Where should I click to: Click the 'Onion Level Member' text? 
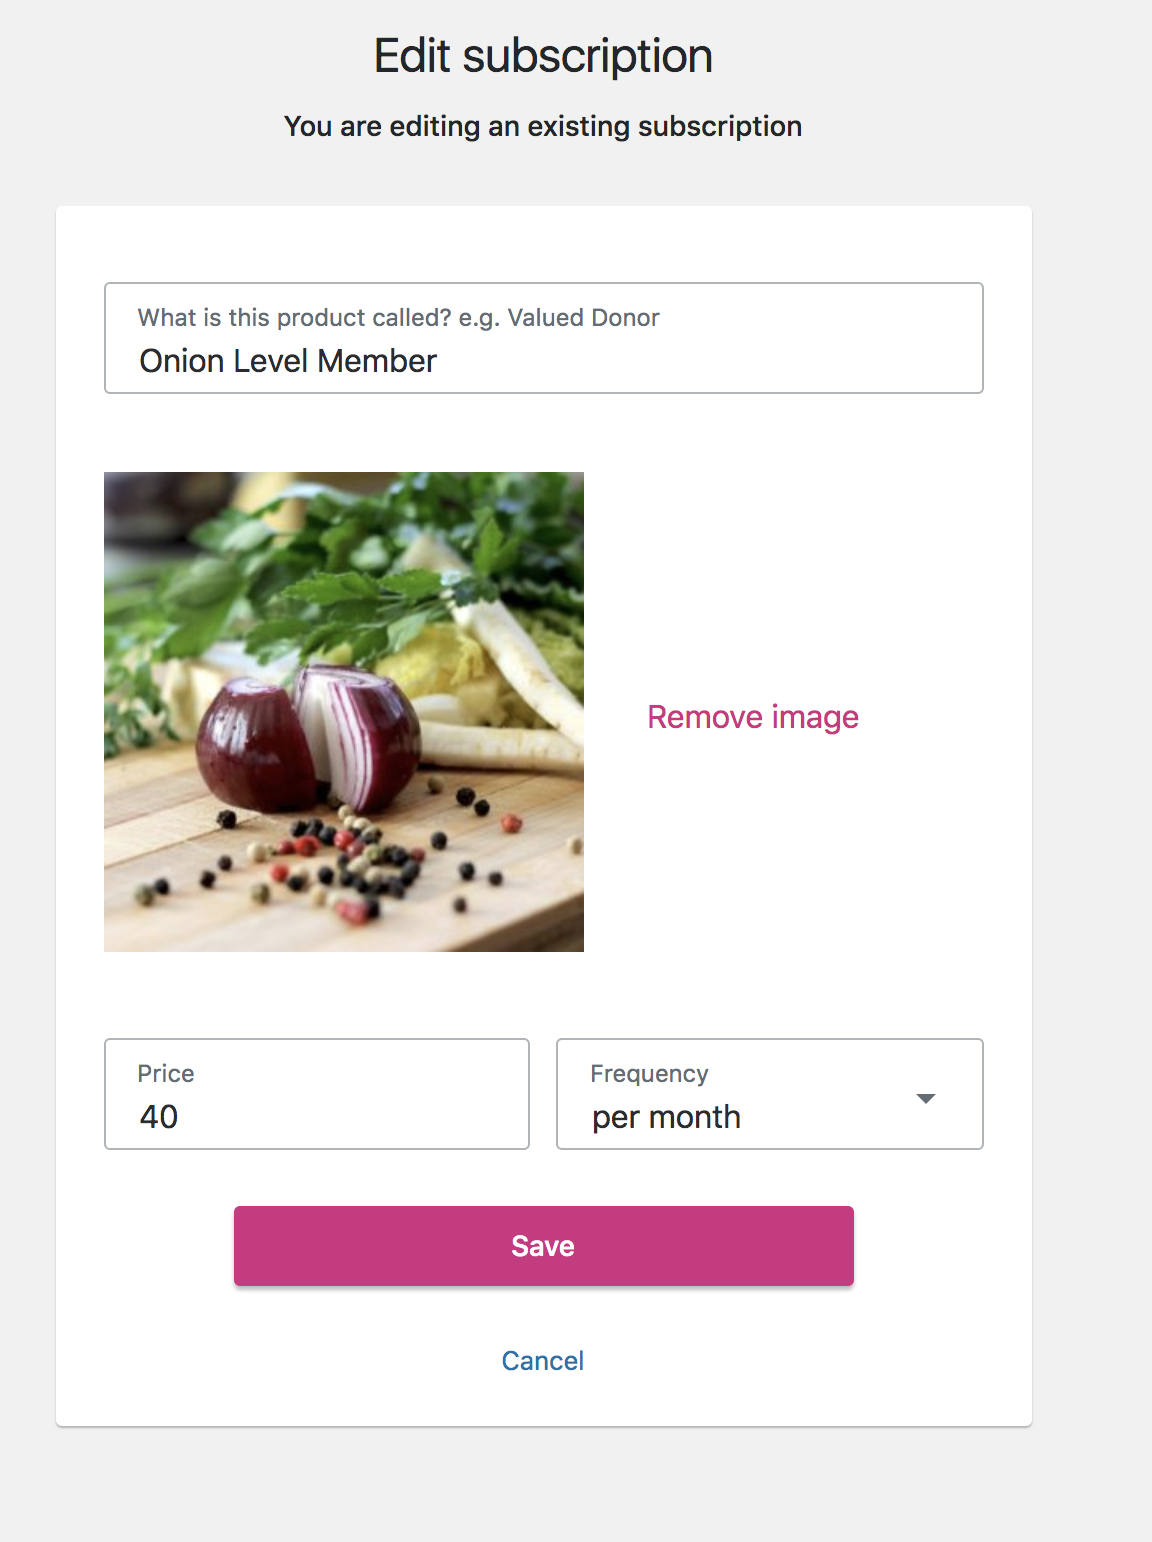coord(288,361)
